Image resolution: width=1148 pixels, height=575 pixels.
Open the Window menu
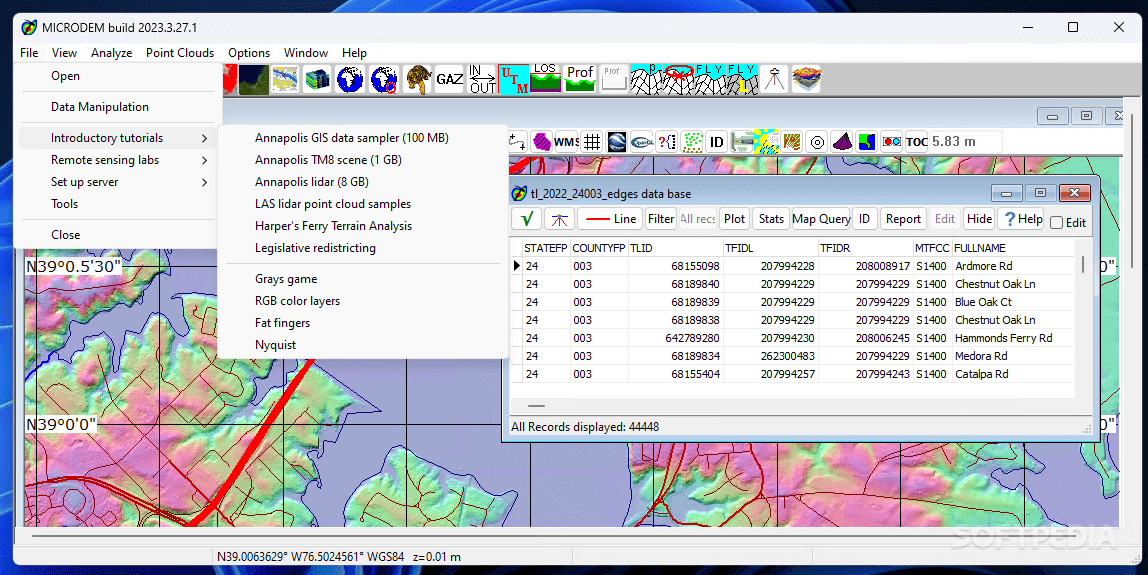(x=306, y=53)
